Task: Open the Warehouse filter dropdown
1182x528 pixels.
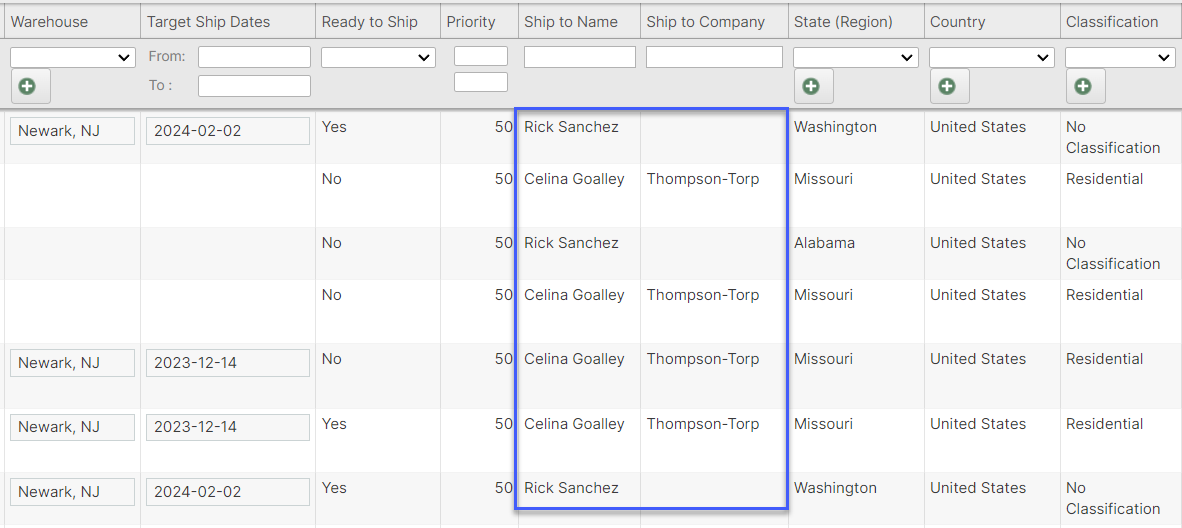Action: point(73,58)
